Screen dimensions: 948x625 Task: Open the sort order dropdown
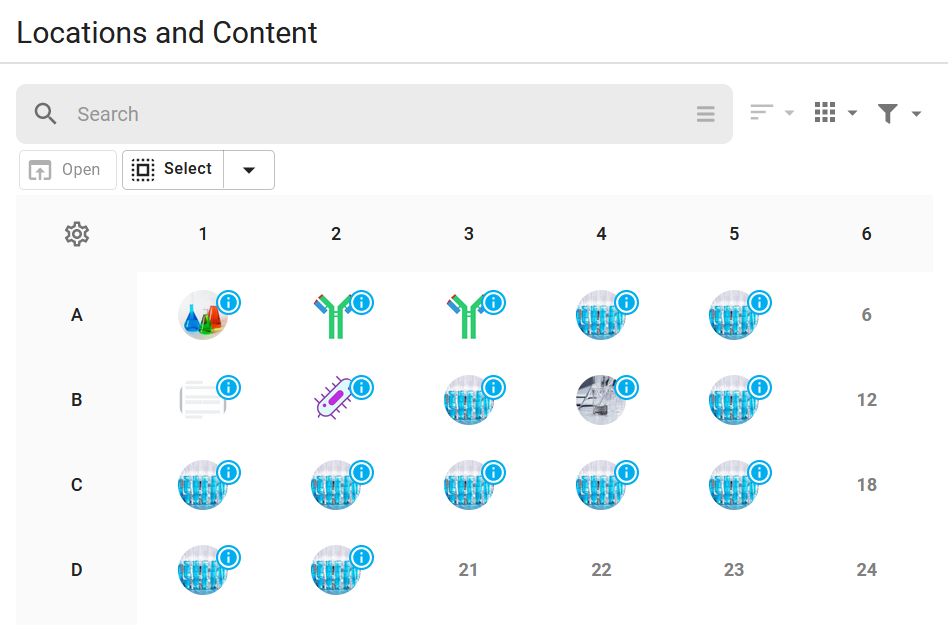pos(772,112)
